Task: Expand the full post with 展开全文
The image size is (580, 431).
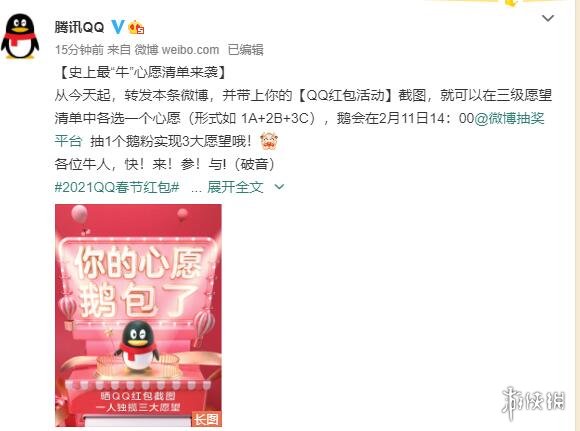Action: (235, 187)
